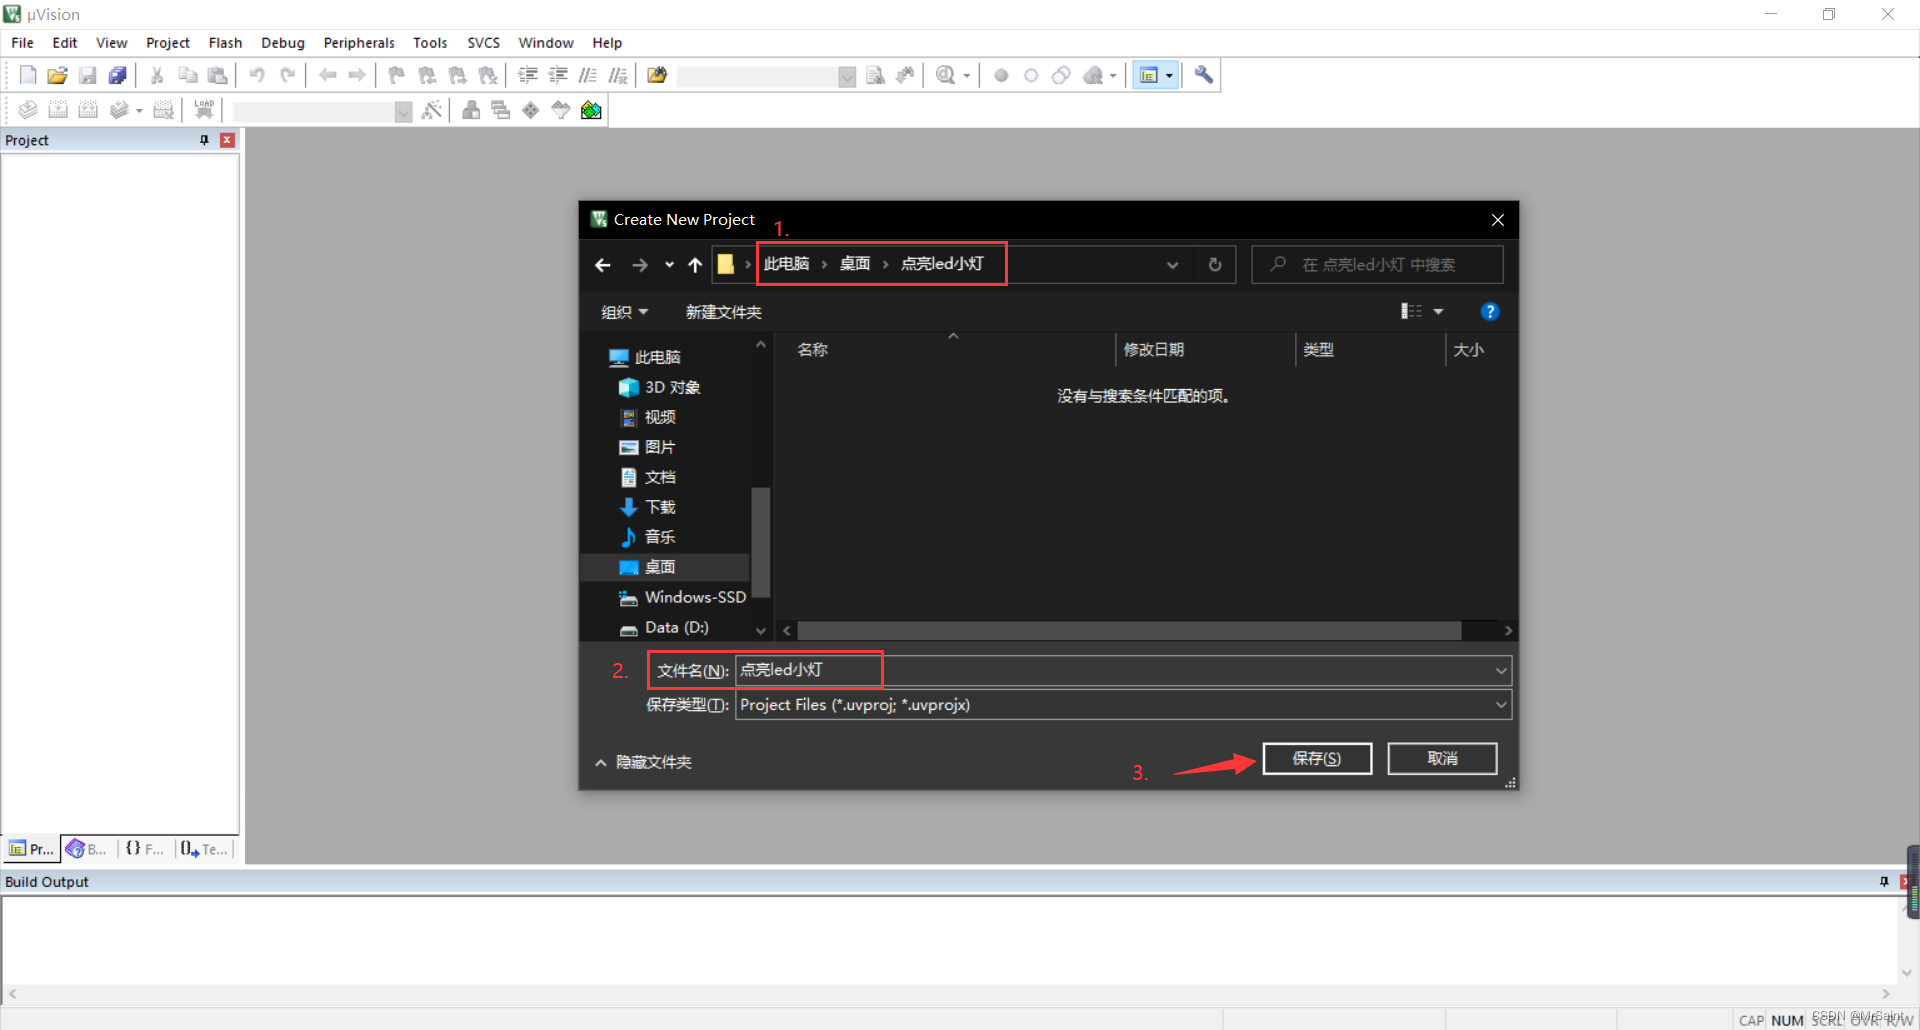Open the 文件名 combo box dropdown arrow
1920x1030 pixels.
[1501, 671]
